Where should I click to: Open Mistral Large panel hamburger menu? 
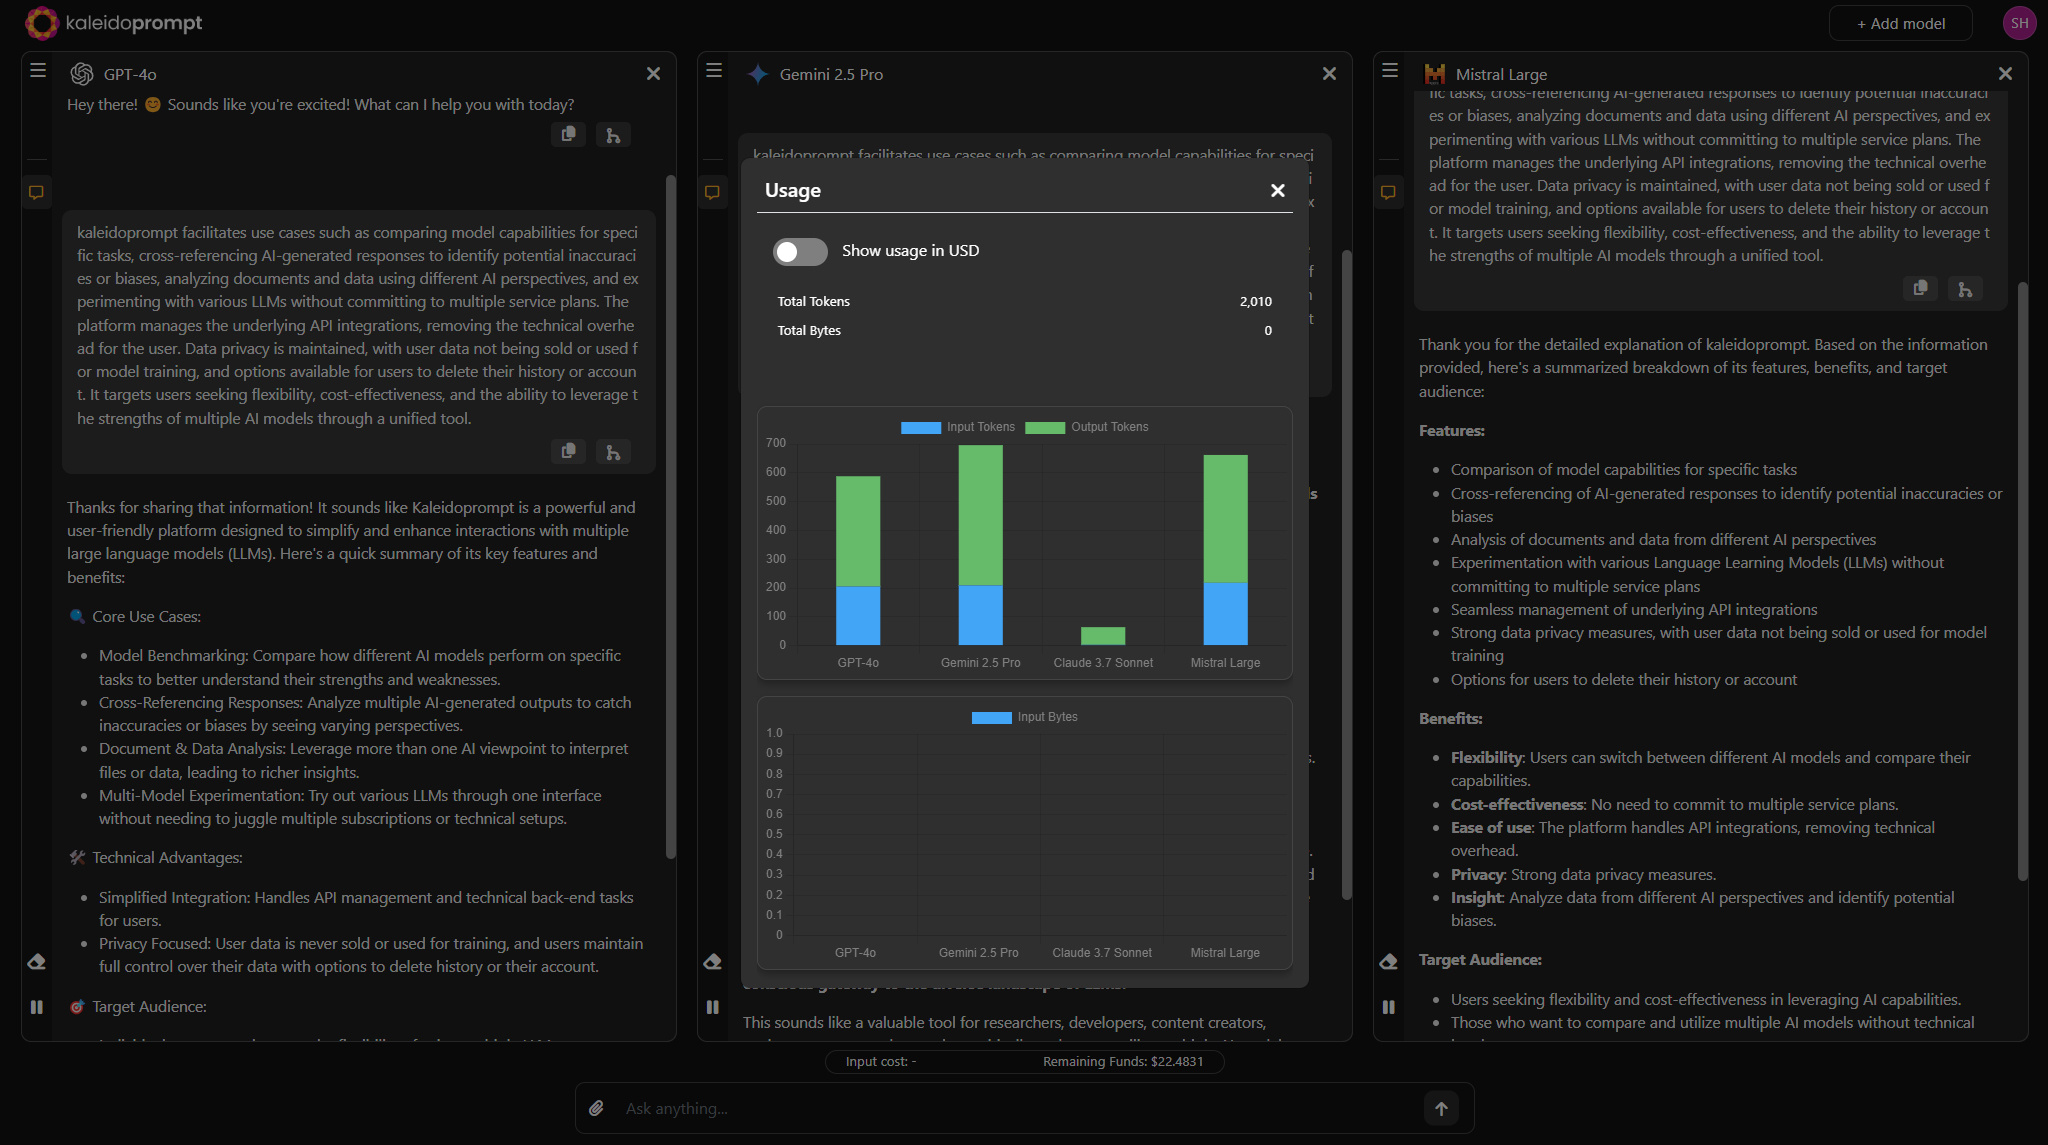[1390, 71]
